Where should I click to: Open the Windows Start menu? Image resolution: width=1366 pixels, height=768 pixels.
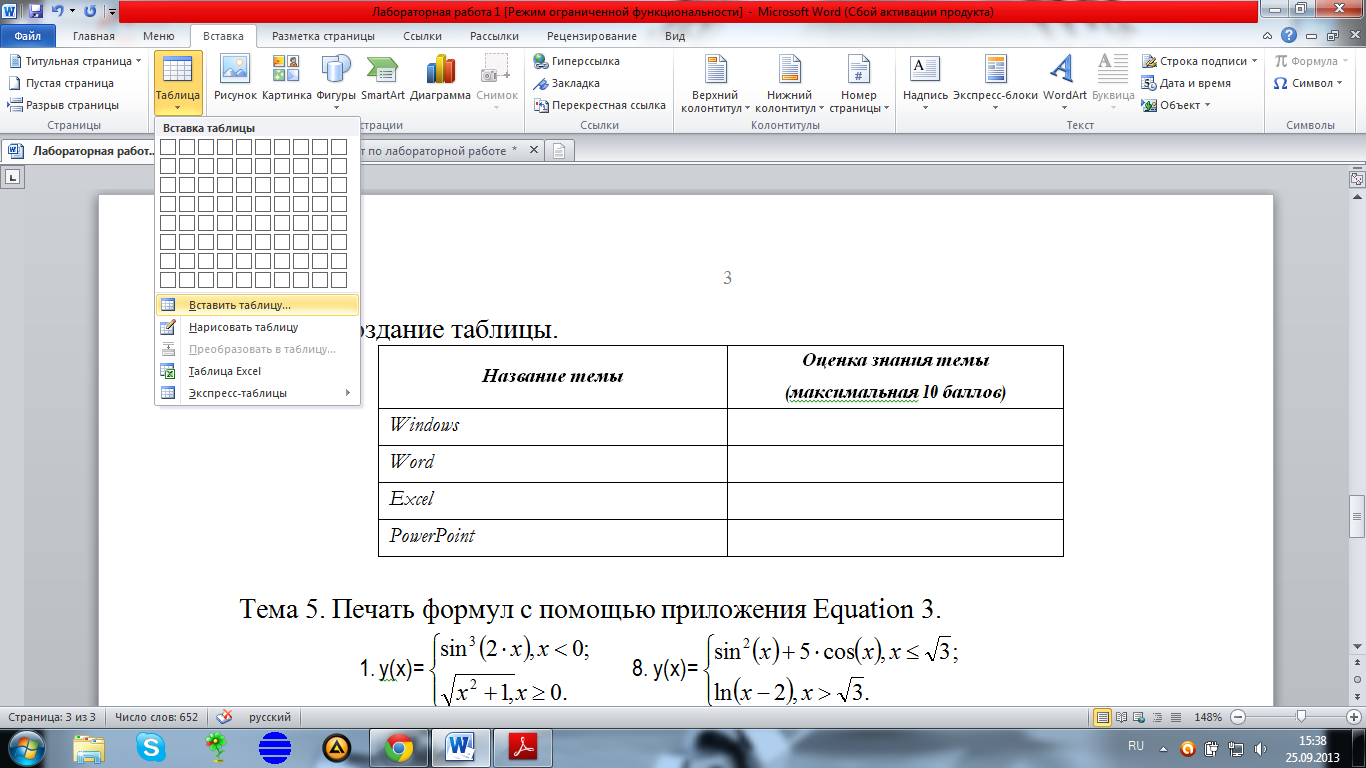coord(26,746)
